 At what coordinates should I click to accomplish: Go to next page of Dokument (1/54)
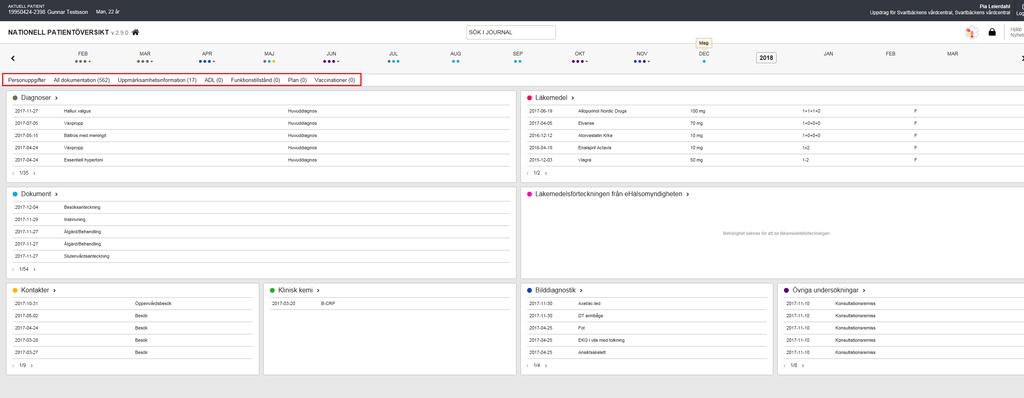point(35,269)
